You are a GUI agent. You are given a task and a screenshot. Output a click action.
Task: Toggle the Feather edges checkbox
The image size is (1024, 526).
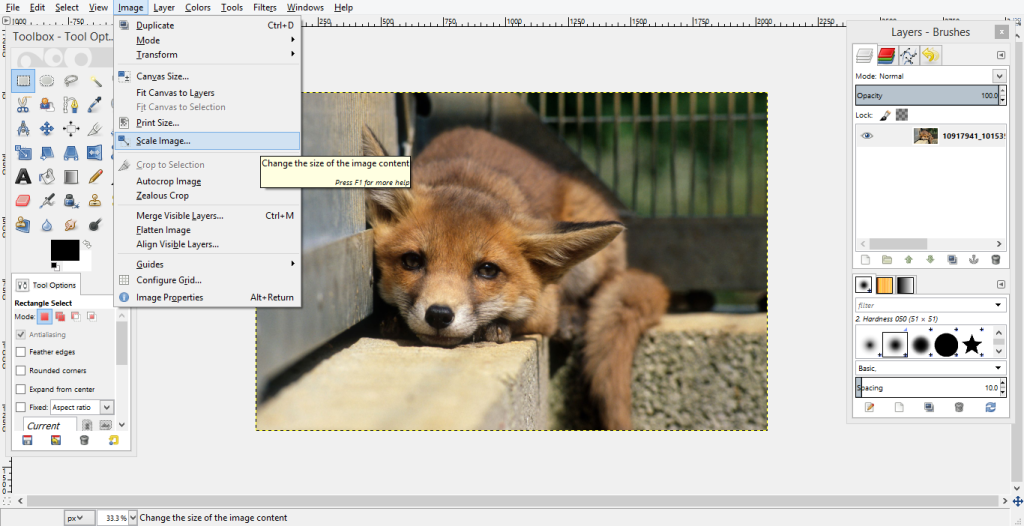21,352
